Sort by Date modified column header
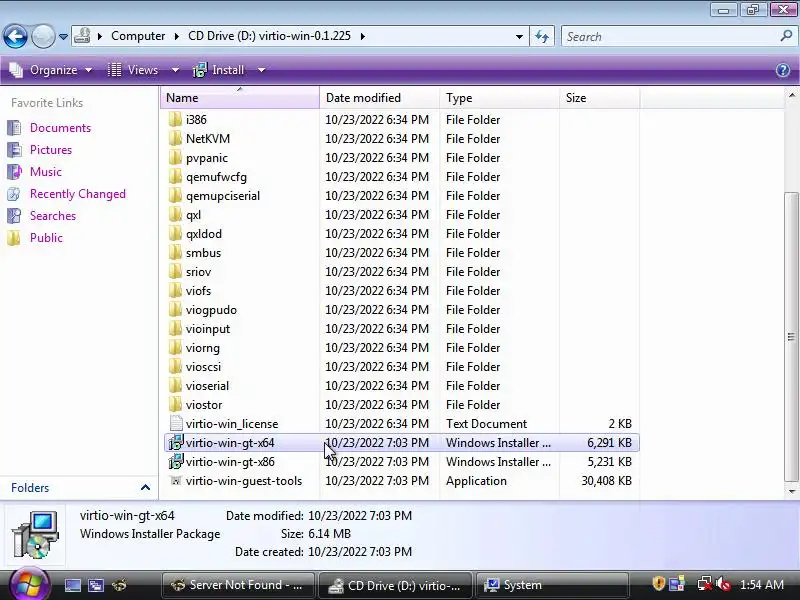The height and width of the screenshot is (600, 800). pyautogui.click(x=379, y=97)
